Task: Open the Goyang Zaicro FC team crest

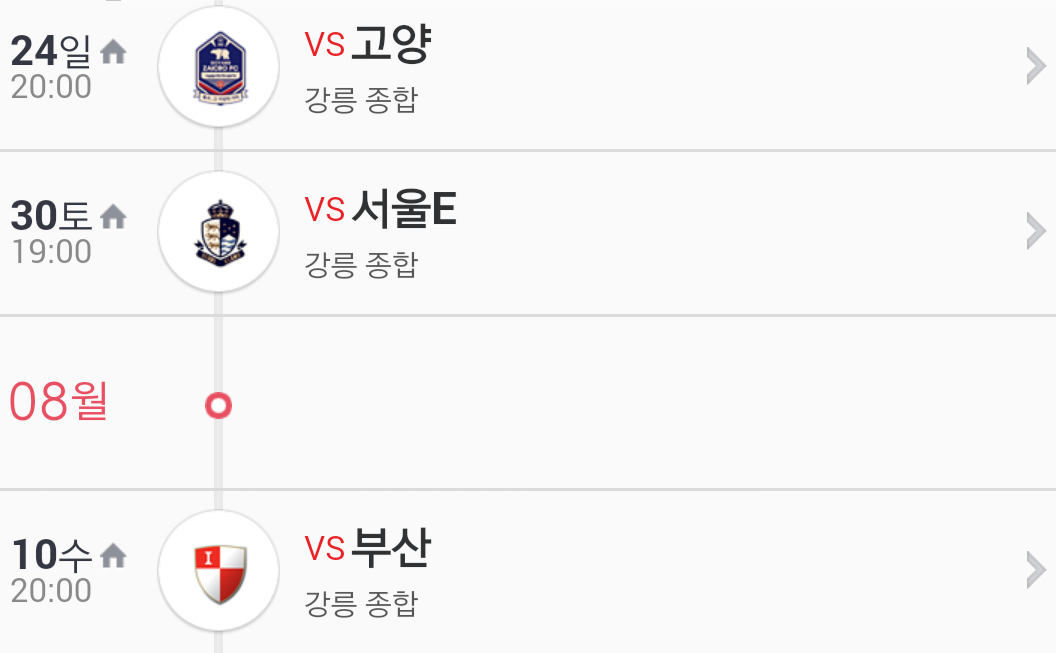Action: tap(219, 67)
